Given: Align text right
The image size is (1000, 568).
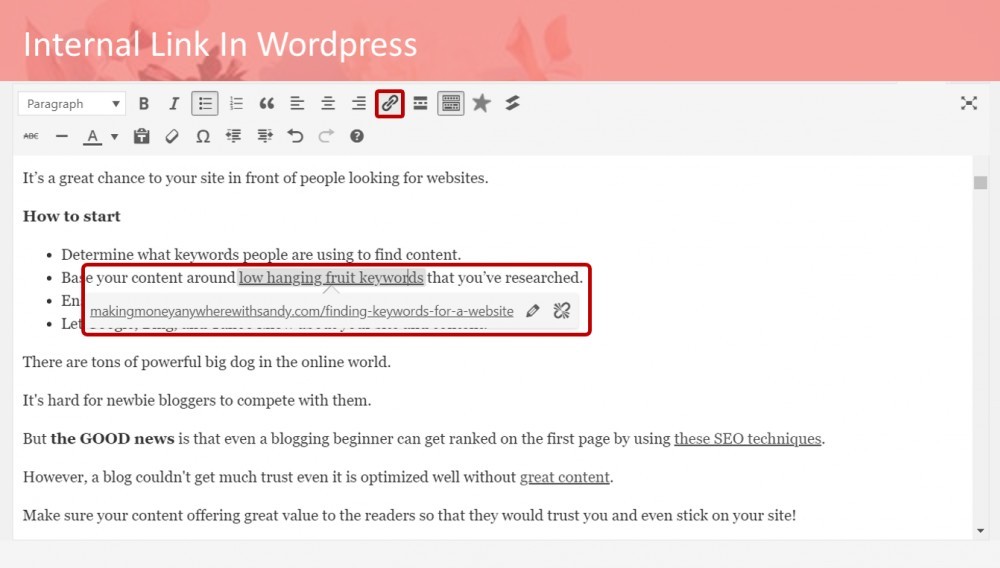Looking at the screenshot, I should coord(359,103).
